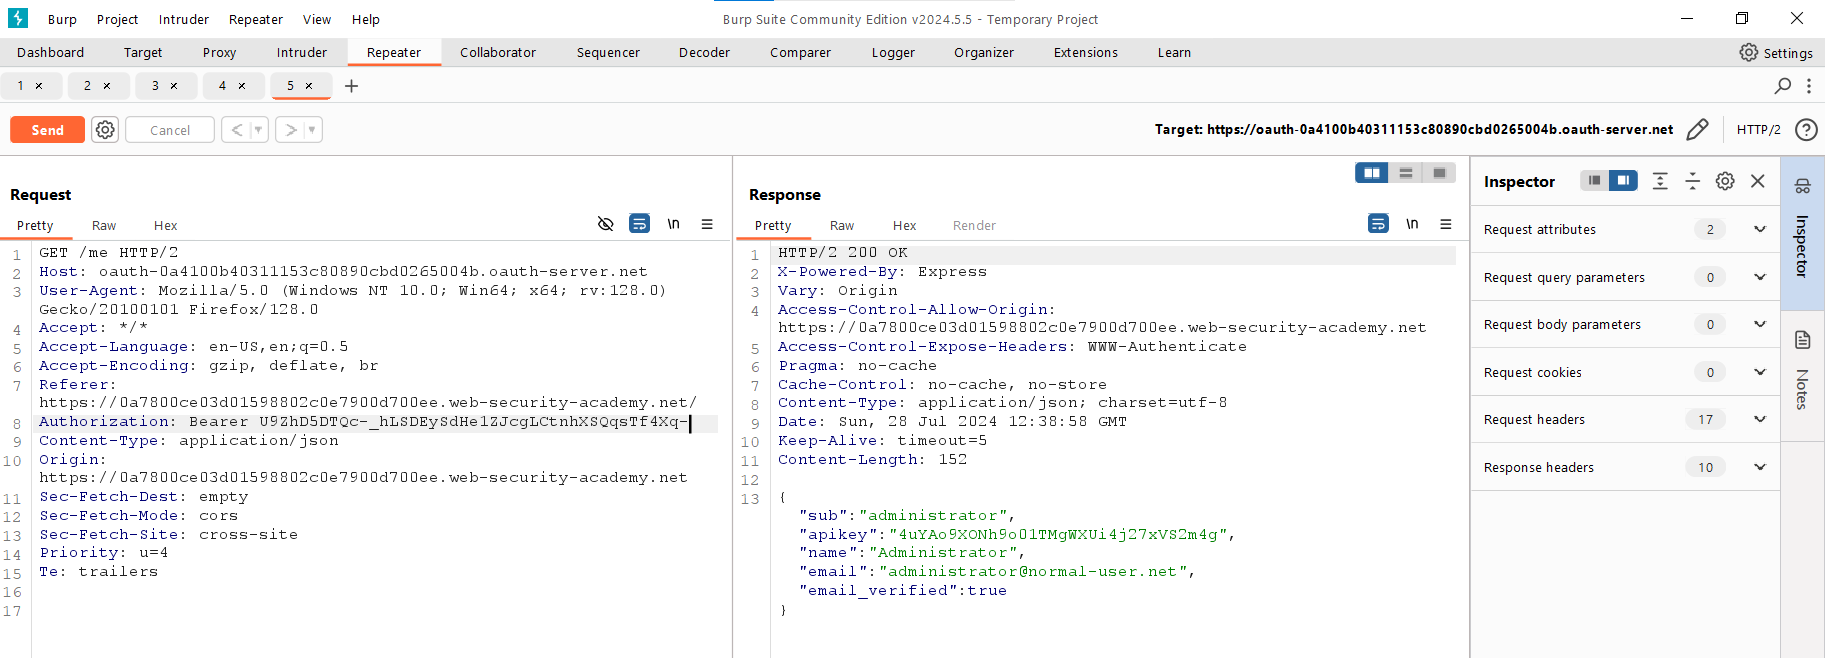Click the HTTP/2 protocol selector
This screenshot has height=658, width=1825.
point(1758,129)
